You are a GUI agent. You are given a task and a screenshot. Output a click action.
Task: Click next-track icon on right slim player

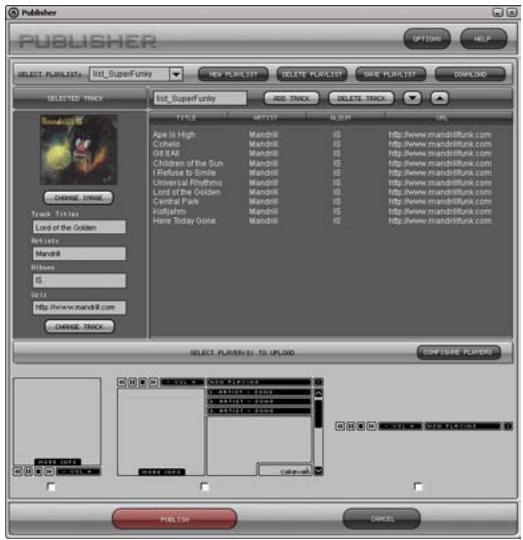coord(372,426)
